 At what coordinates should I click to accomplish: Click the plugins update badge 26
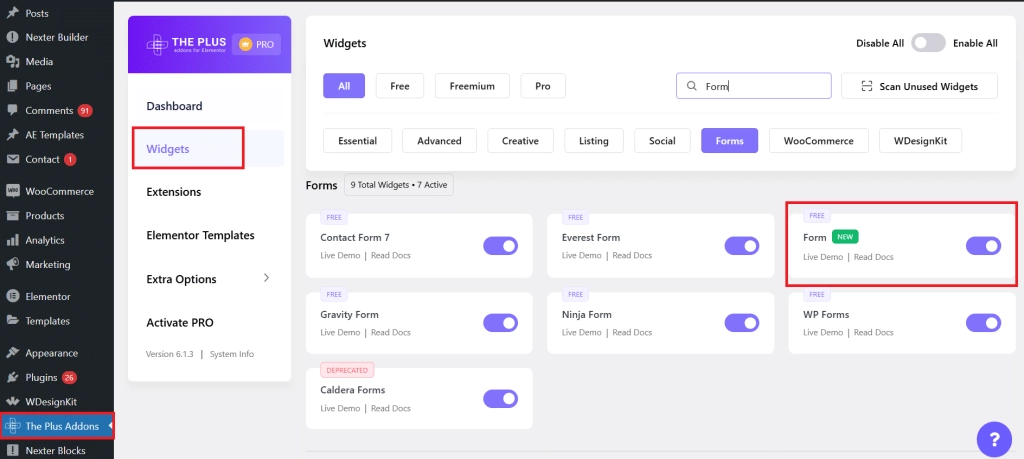69,377
